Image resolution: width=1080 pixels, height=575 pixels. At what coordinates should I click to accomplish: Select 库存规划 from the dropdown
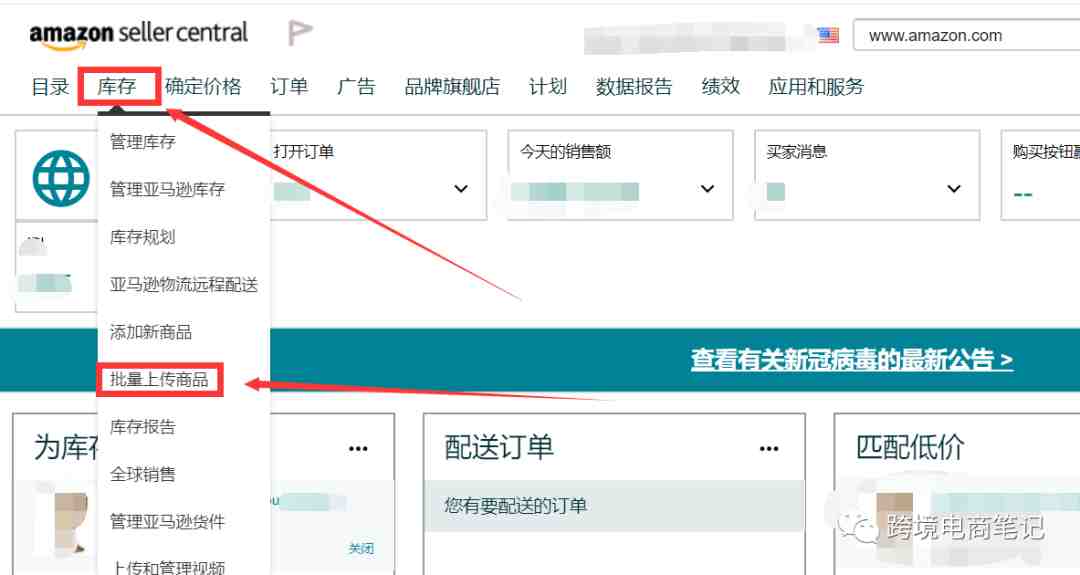point(143,237)
